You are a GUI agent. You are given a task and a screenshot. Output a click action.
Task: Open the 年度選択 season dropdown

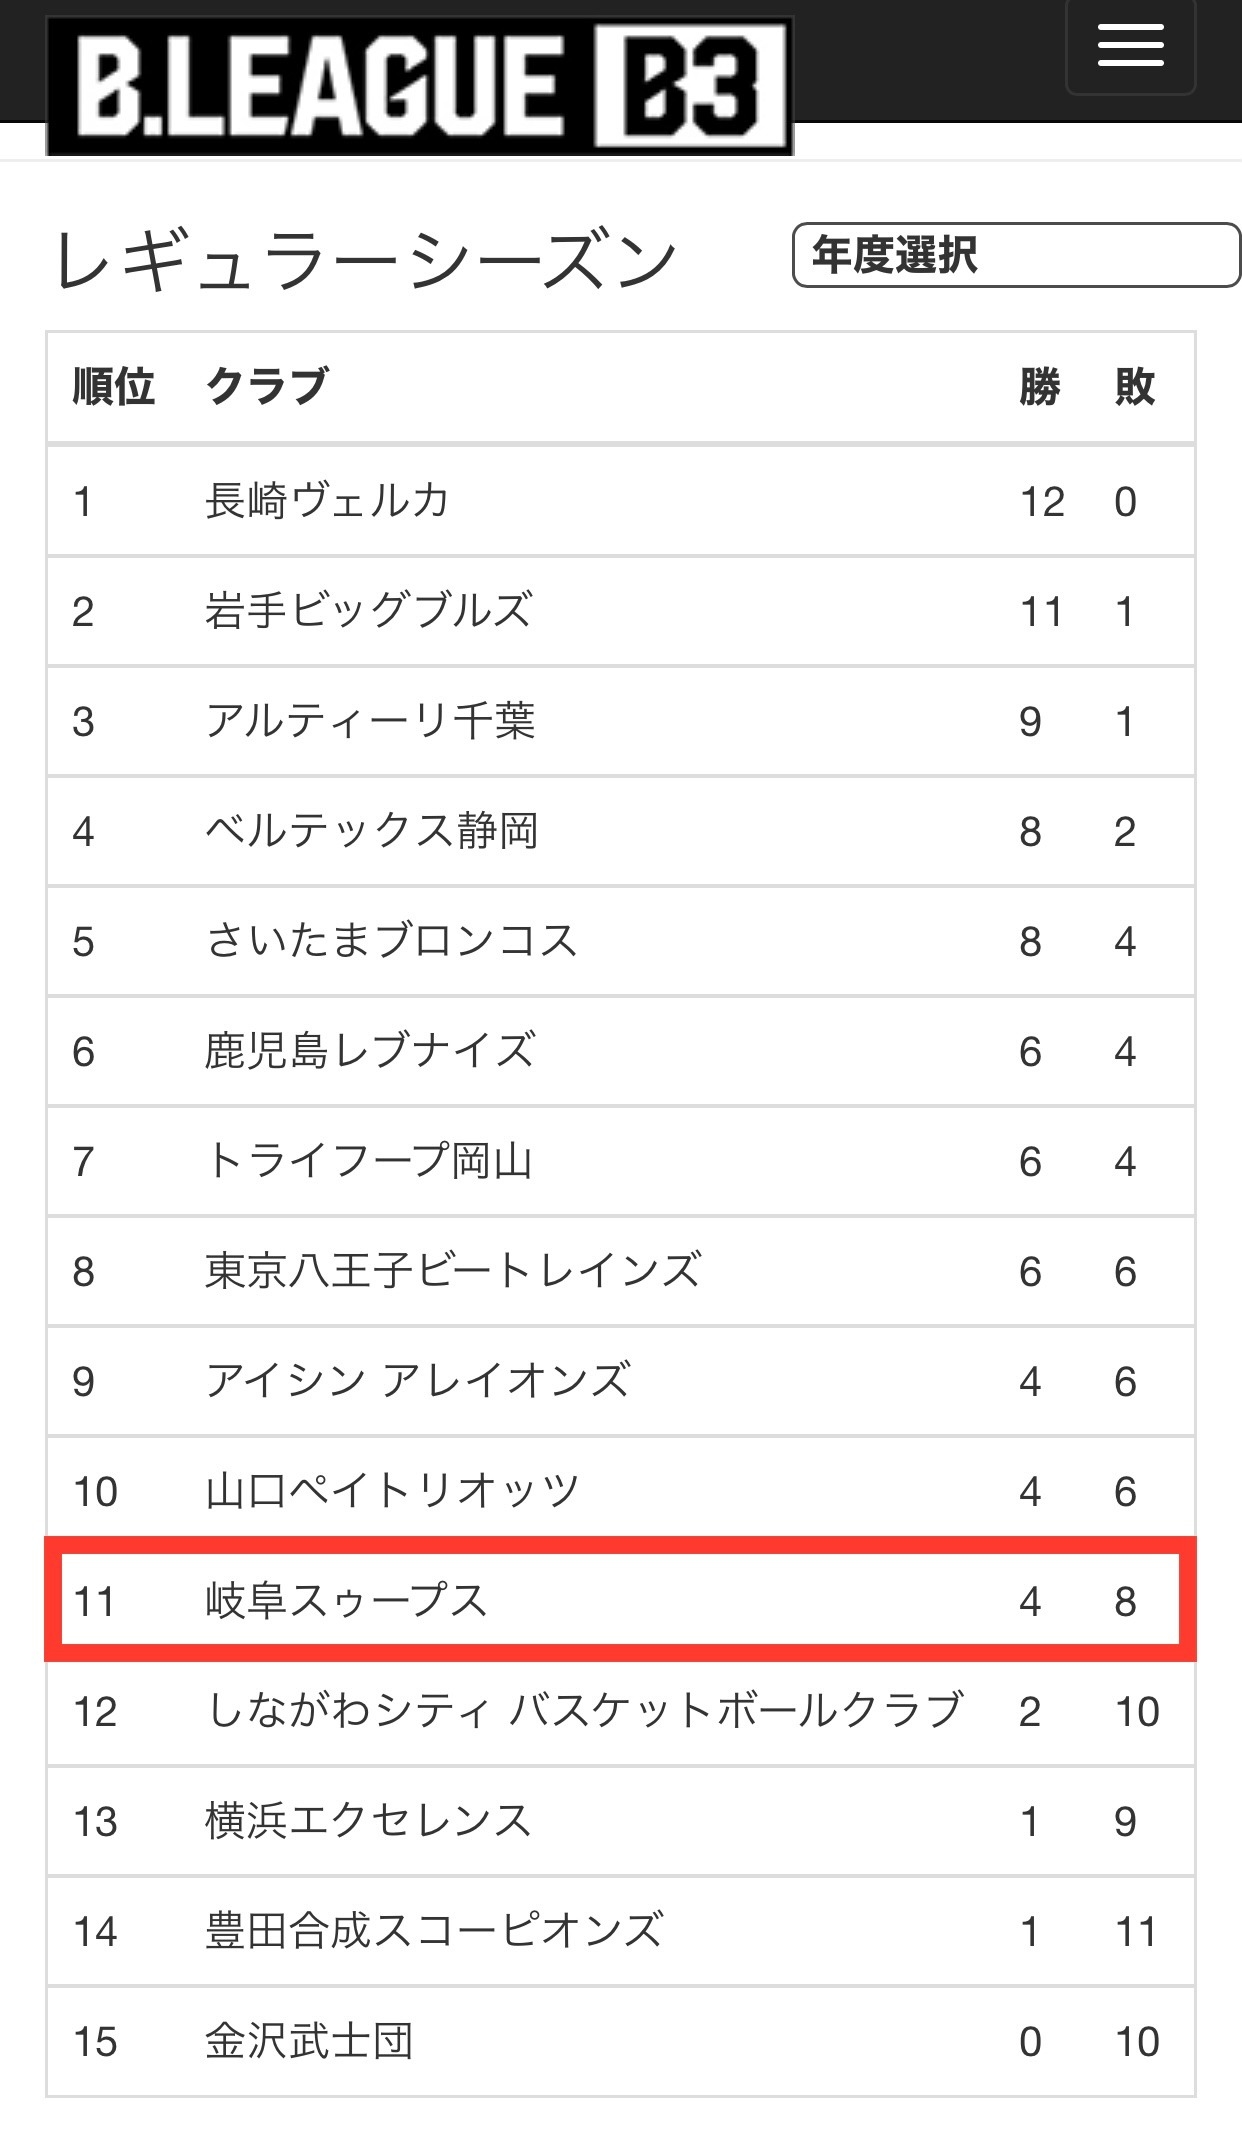1016,255
